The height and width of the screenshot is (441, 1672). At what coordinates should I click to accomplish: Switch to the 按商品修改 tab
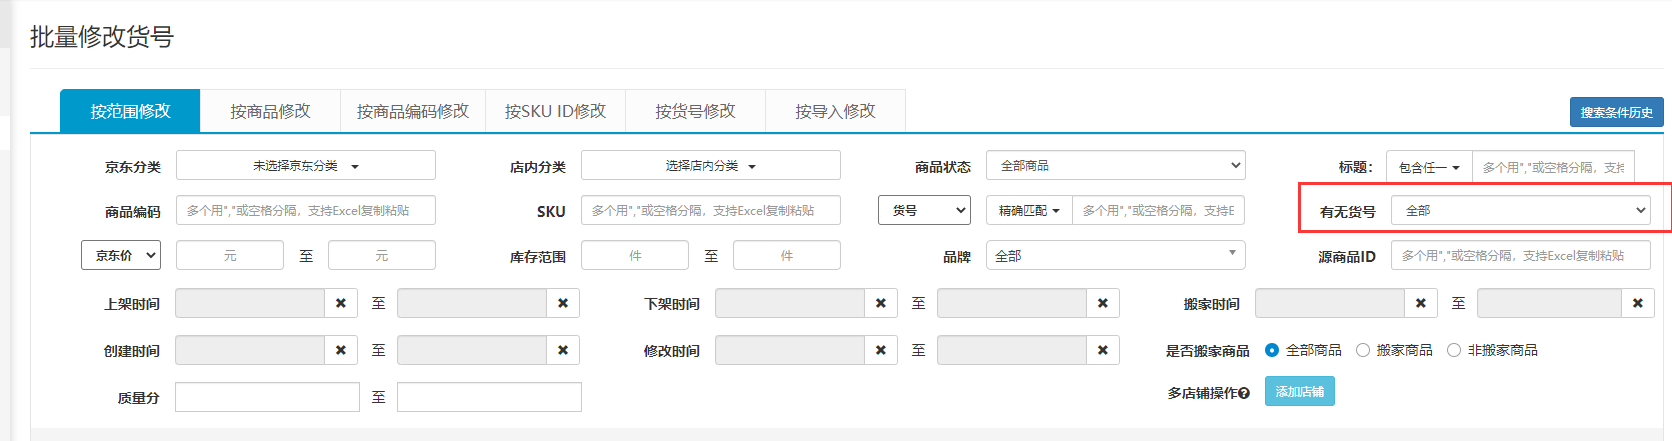pyautogui.click(x=270, y=111)
